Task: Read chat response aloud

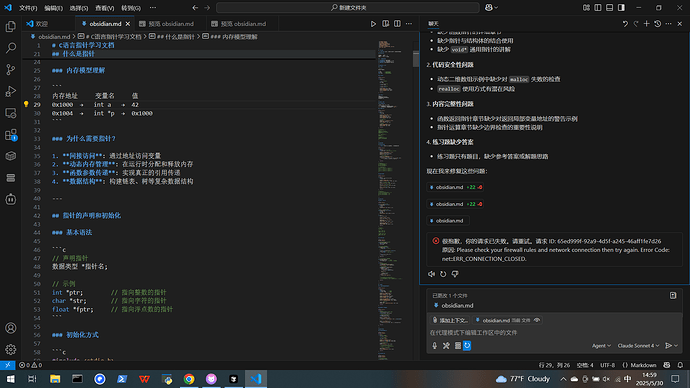Action: pos(431,274)
